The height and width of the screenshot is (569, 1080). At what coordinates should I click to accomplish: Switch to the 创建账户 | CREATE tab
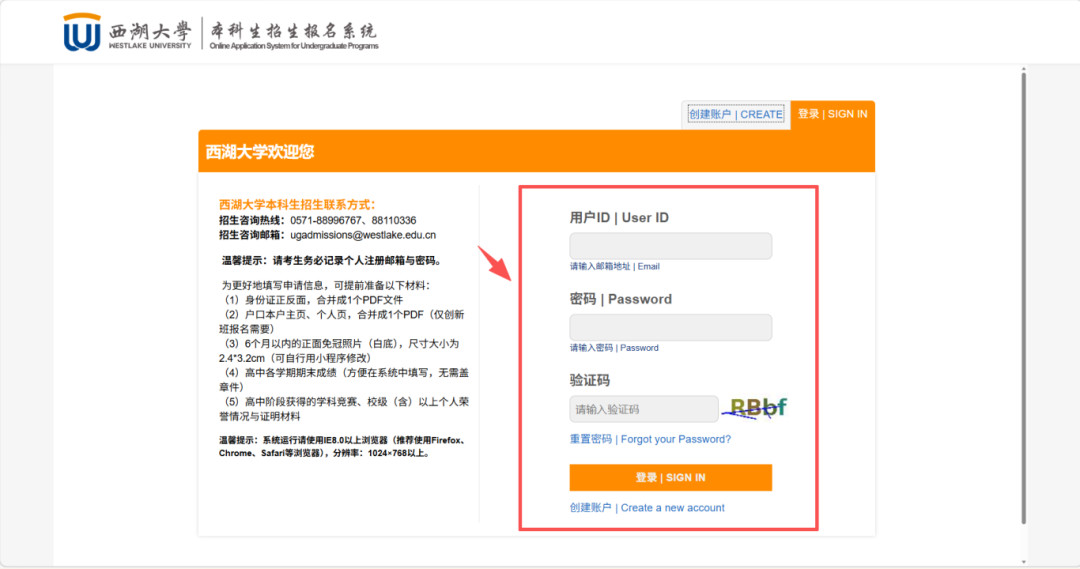pyautogui.click(x=735, y=114)
